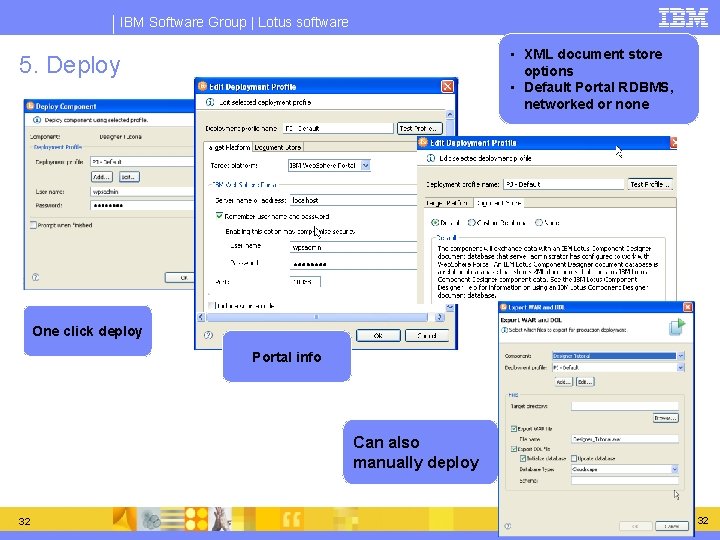Click scroll-up arrow of profile dialog vertical scrollbar
This screenshot has height=540, width=720.
[x=450, y=114]
